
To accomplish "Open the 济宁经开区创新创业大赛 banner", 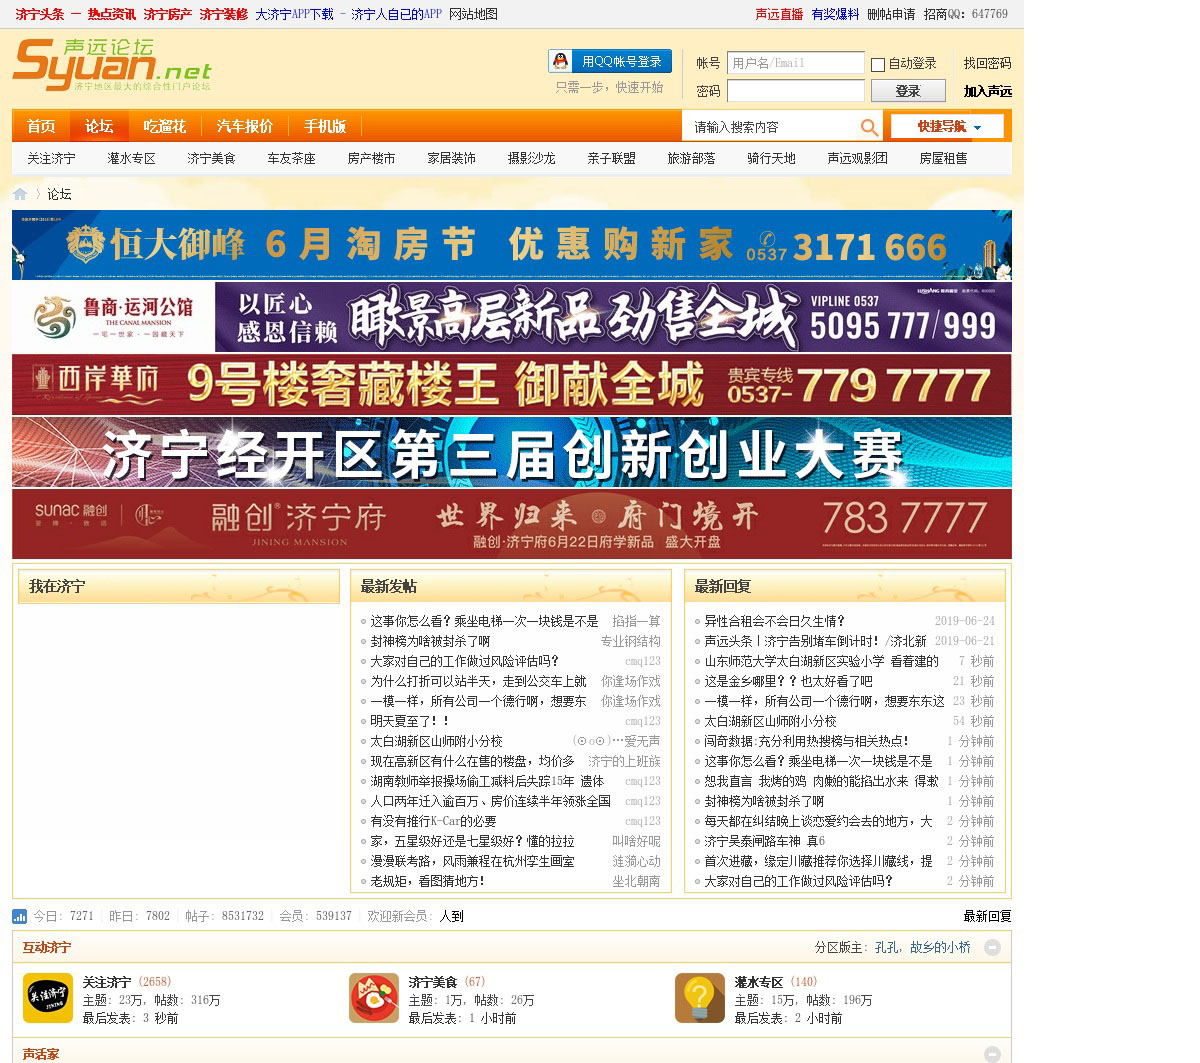I will tap(512, 452).
